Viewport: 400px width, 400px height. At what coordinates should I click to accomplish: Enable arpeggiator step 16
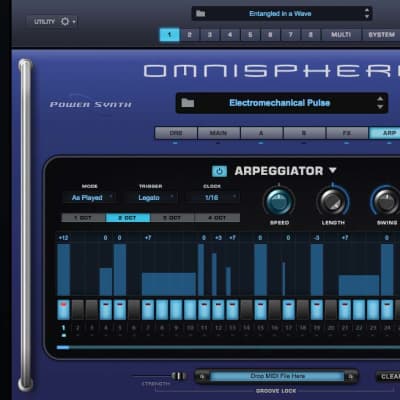click(275, 310)
